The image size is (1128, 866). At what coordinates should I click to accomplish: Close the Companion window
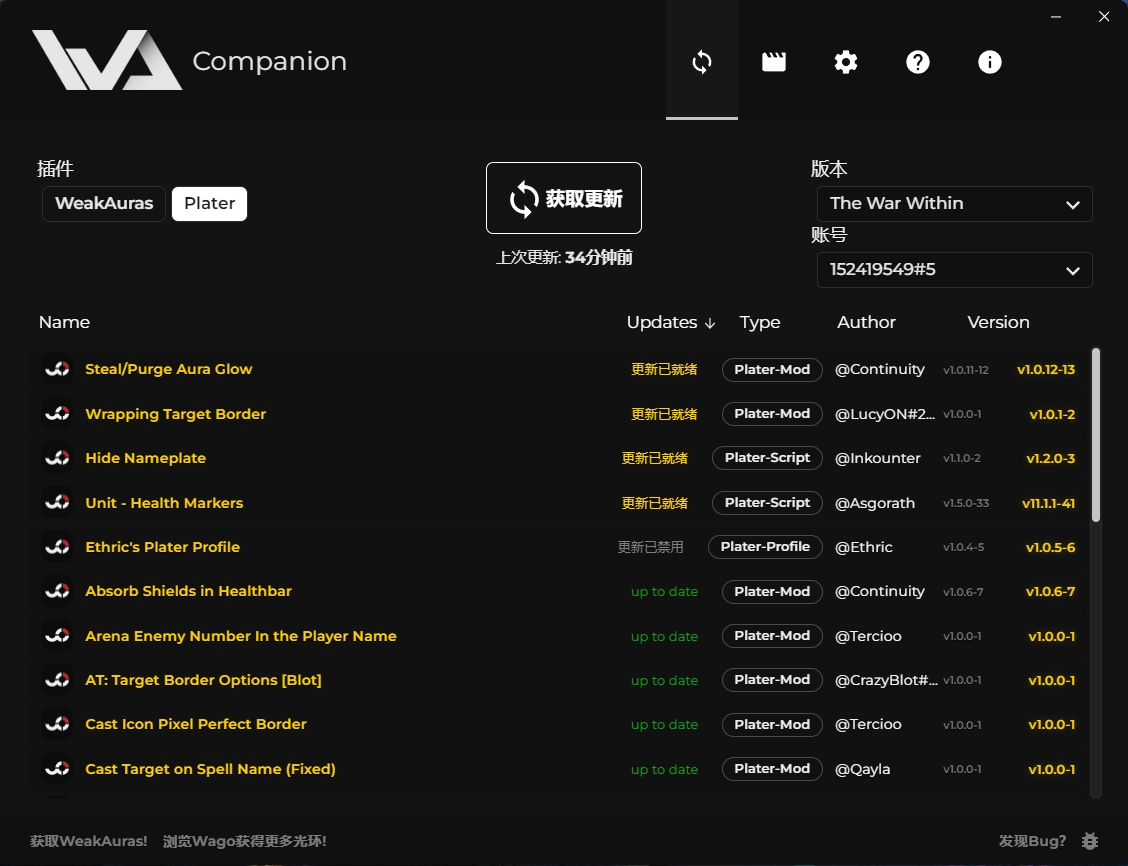tap(1104, 17)
